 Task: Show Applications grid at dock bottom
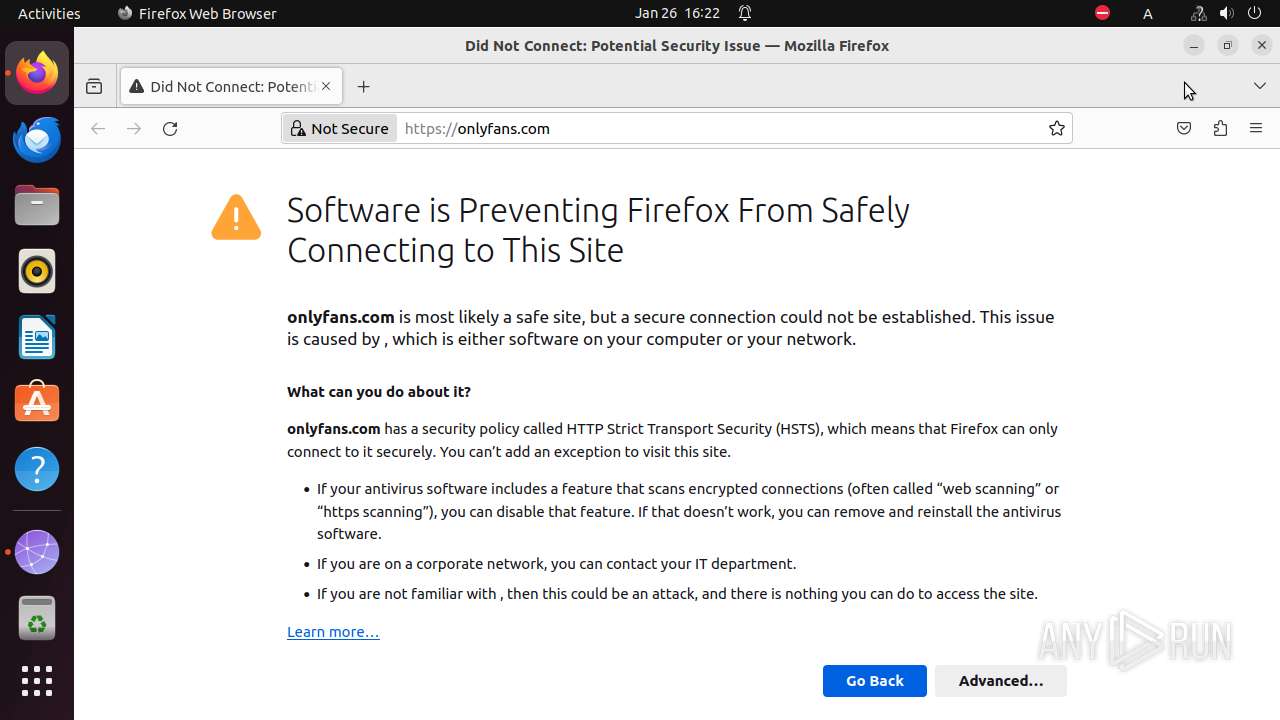[37, 681]
